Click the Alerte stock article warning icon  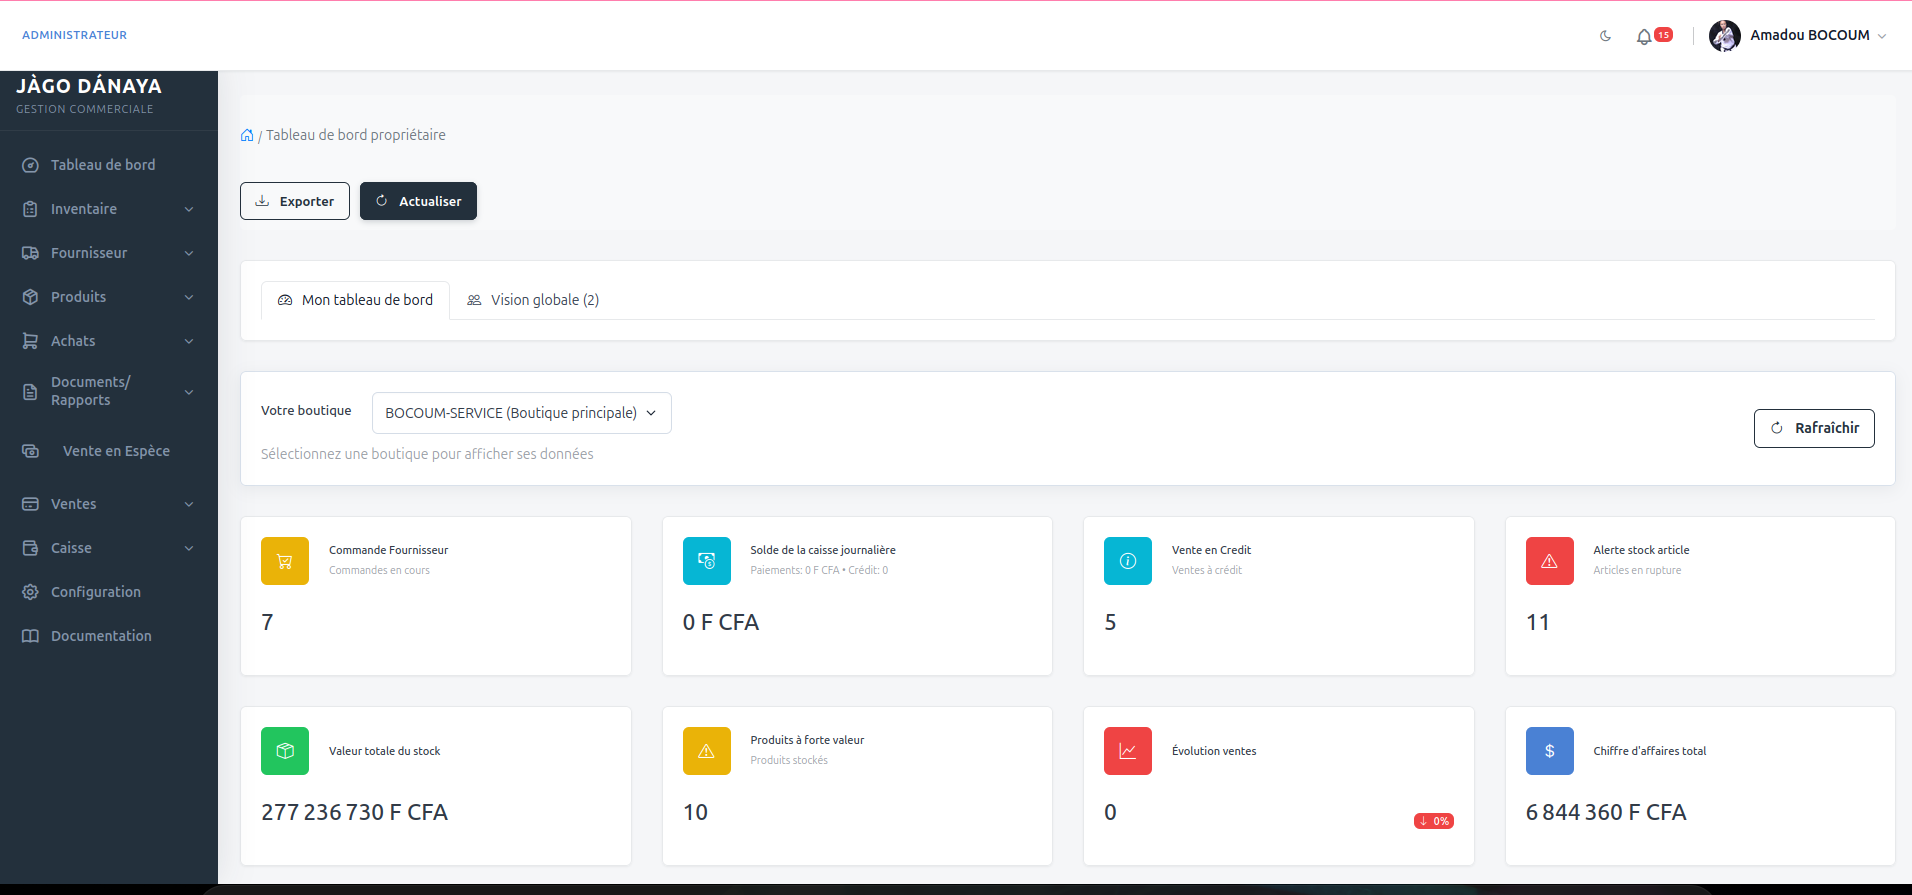click(1550, 561)
